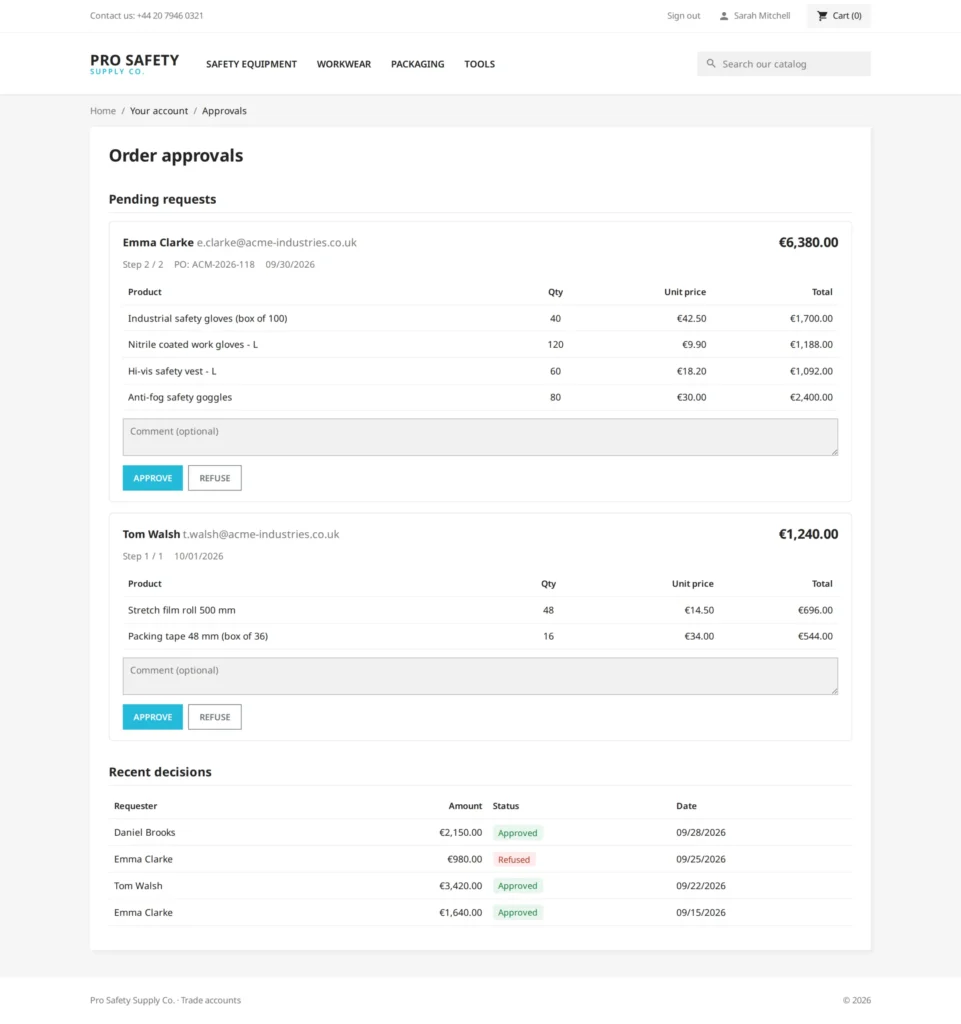Click Approved badge in Daniel Brooks row
This screenshot has width=961, height=1024.
tap(518, 833)
